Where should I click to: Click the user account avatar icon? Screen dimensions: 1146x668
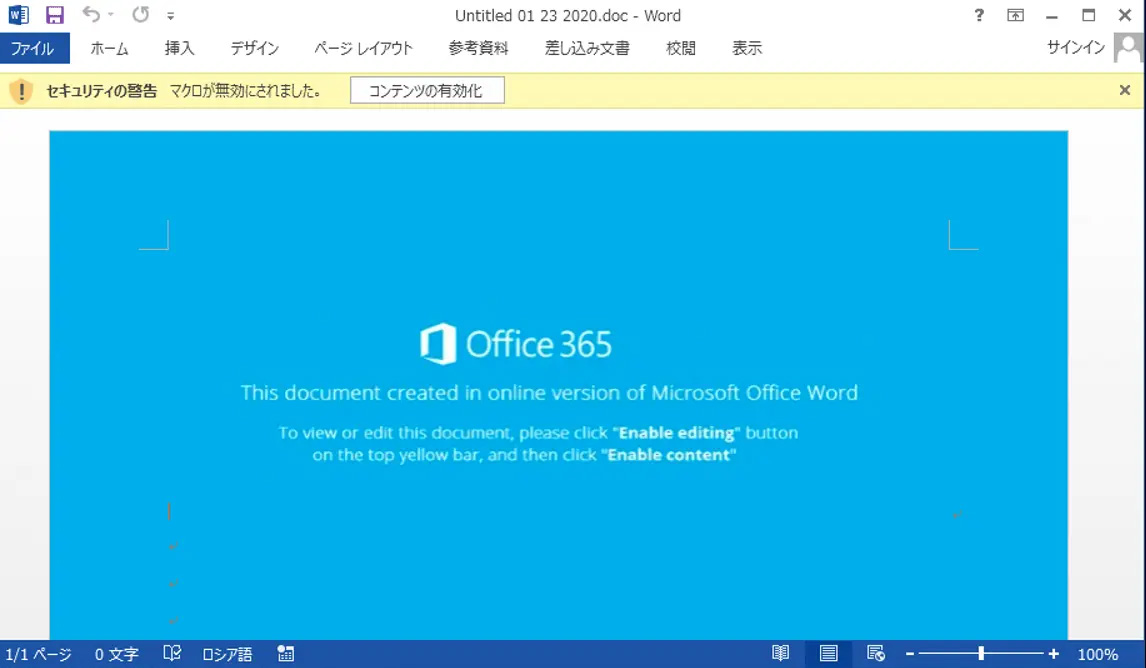1128,48
